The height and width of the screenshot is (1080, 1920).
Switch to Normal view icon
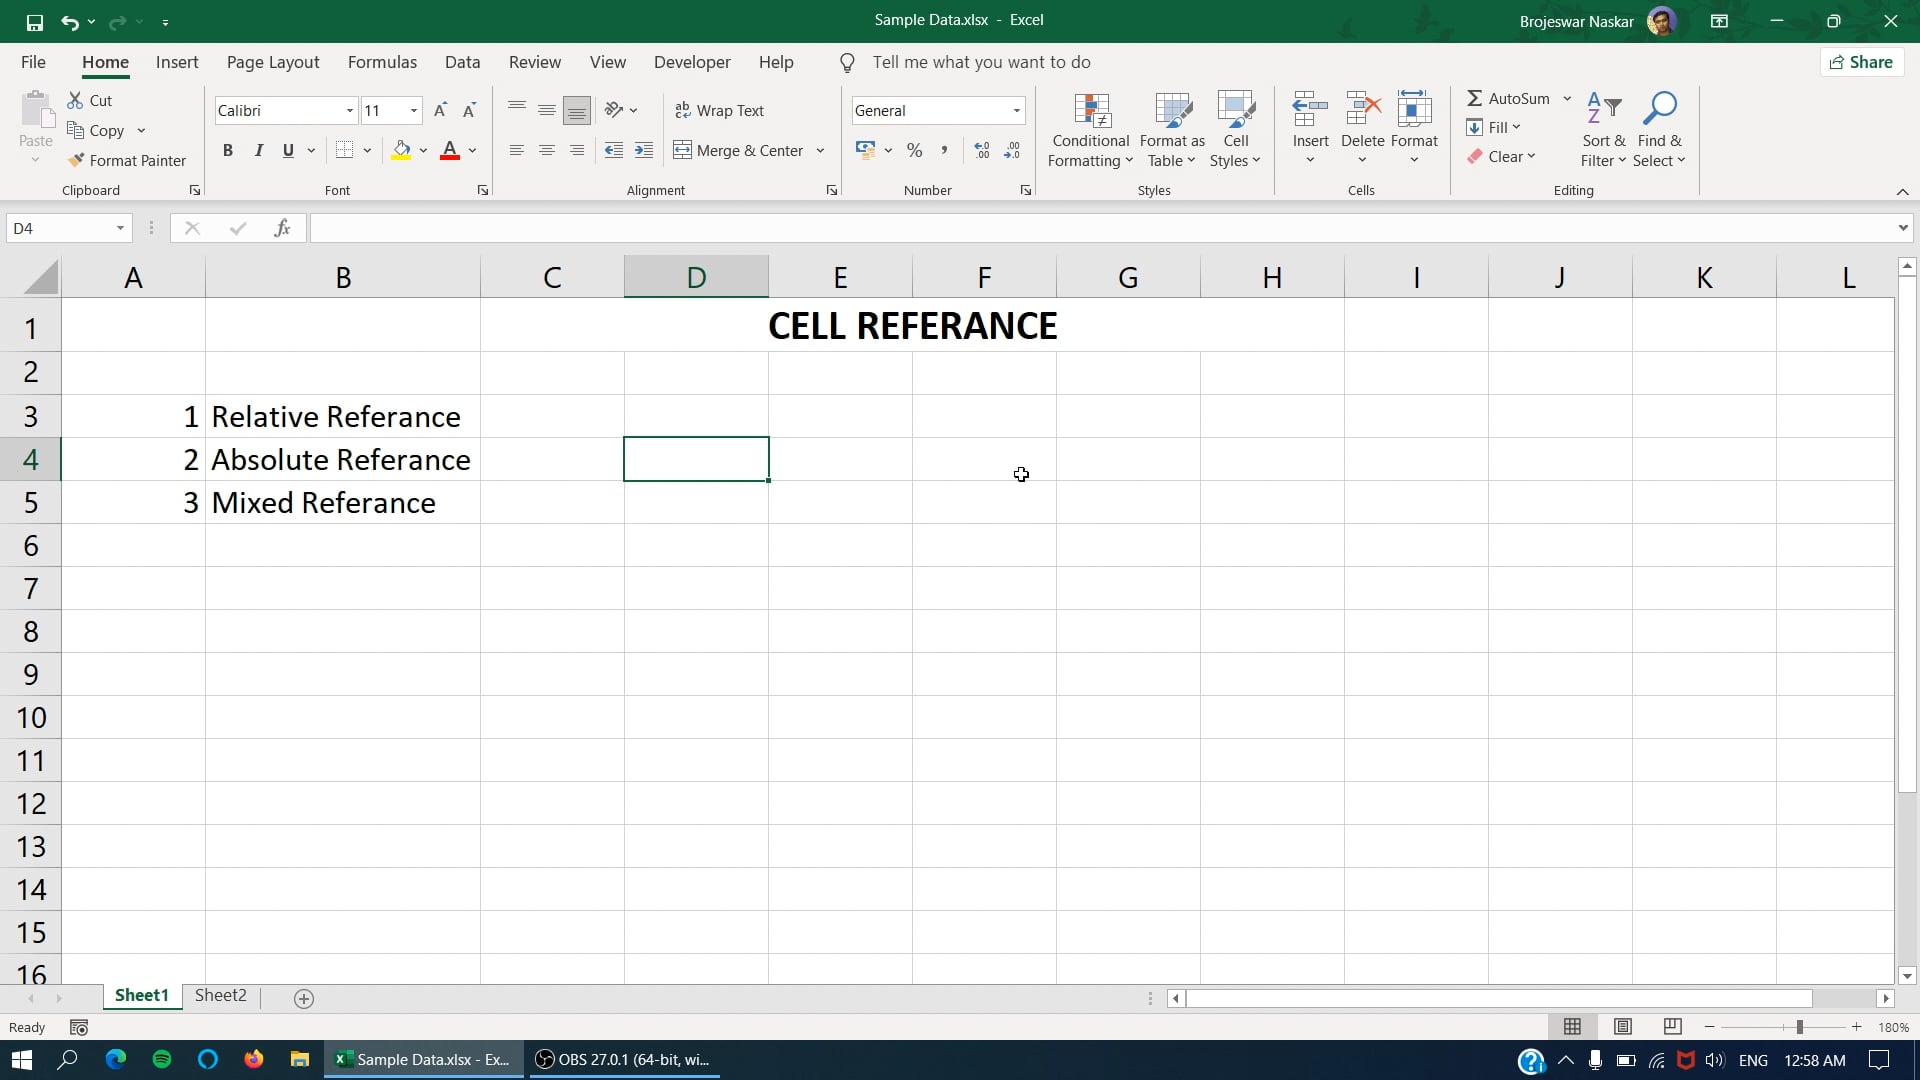coord(1572,1027)
